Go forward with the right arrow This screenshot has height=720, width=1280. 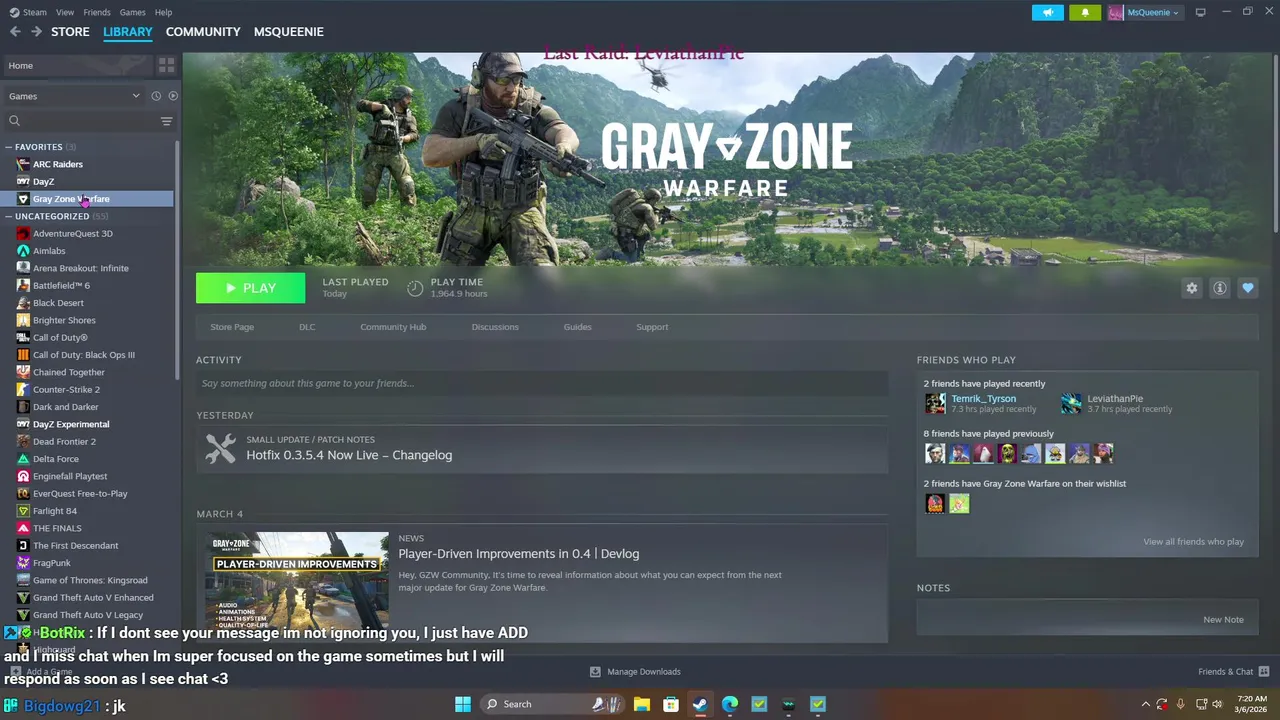[36, 32]
